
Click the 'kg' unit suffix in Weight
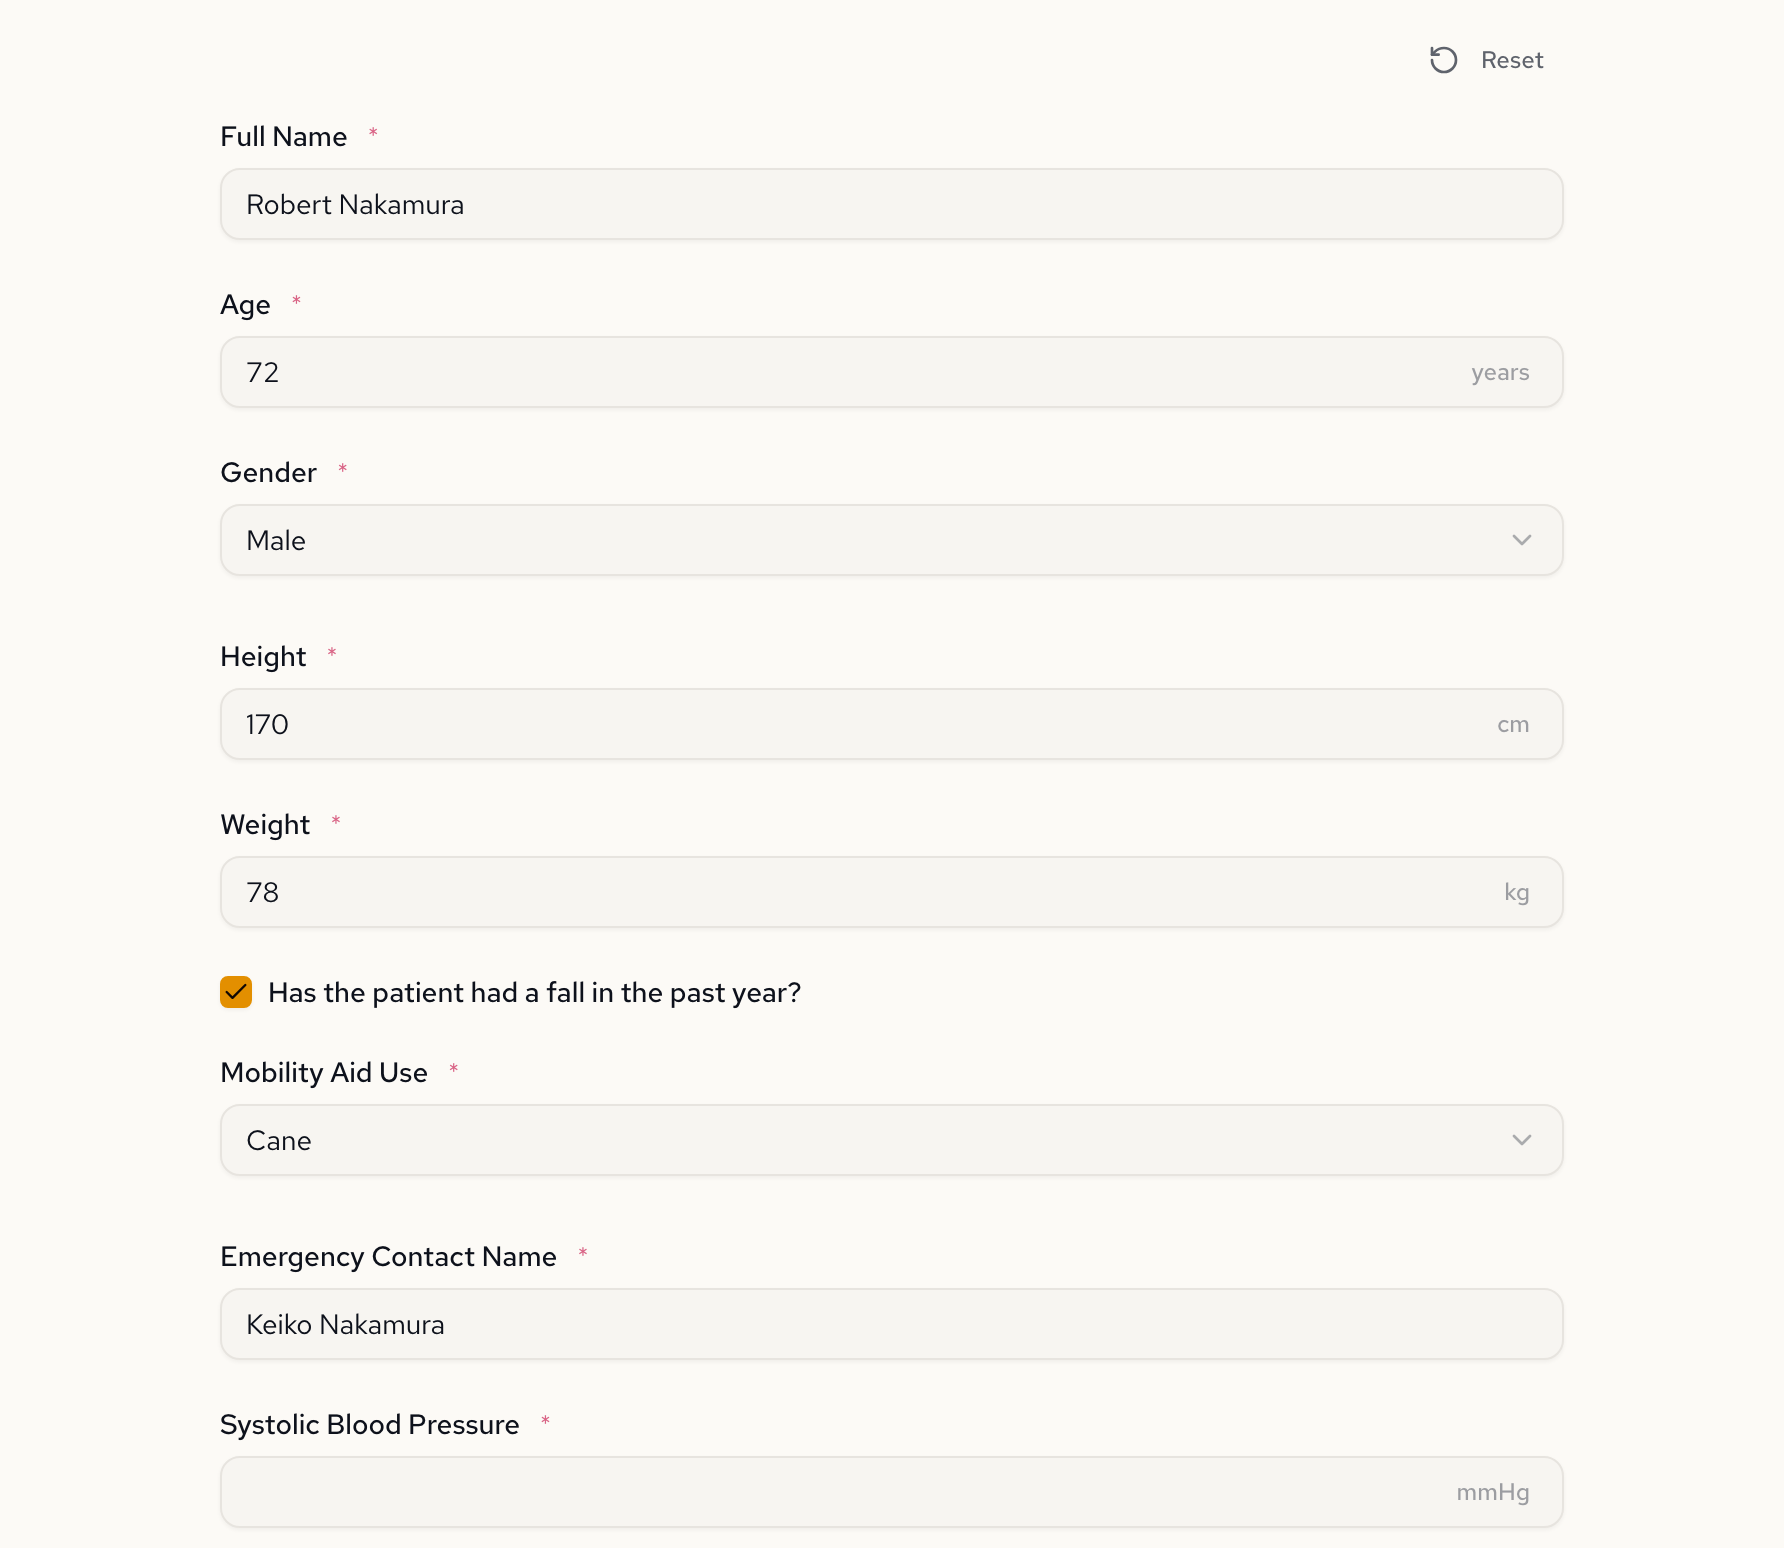[x=1516, y=892]
